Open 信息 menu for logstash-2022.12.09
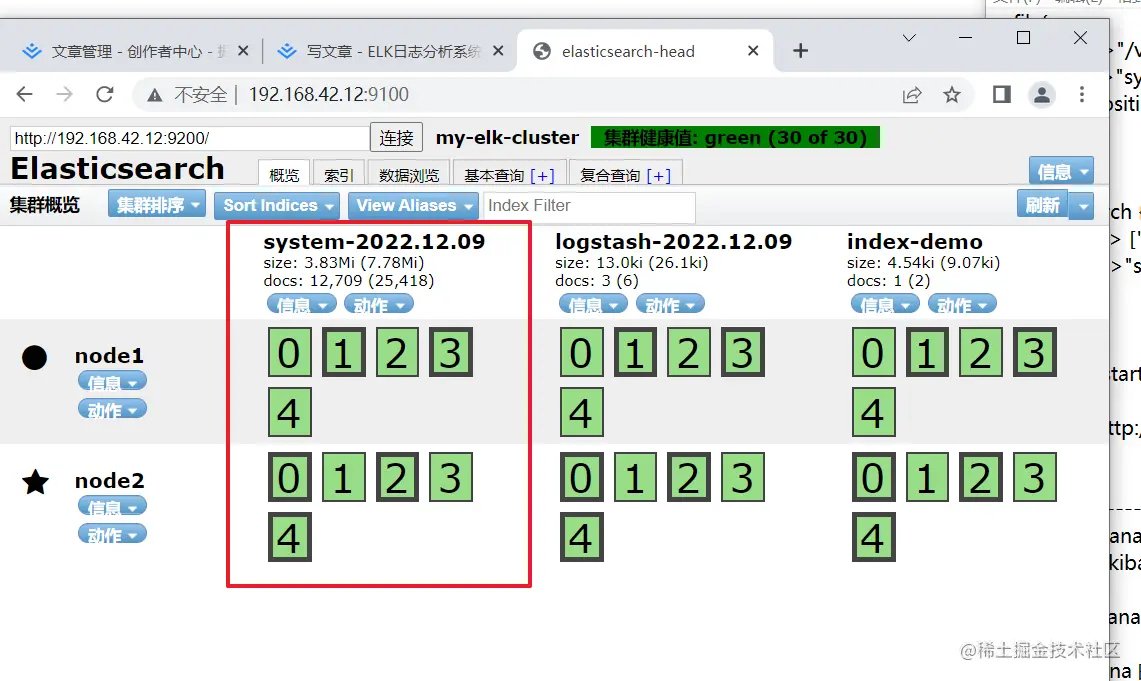This screenshot has height=681, width=1141. (x=593, y=304)
